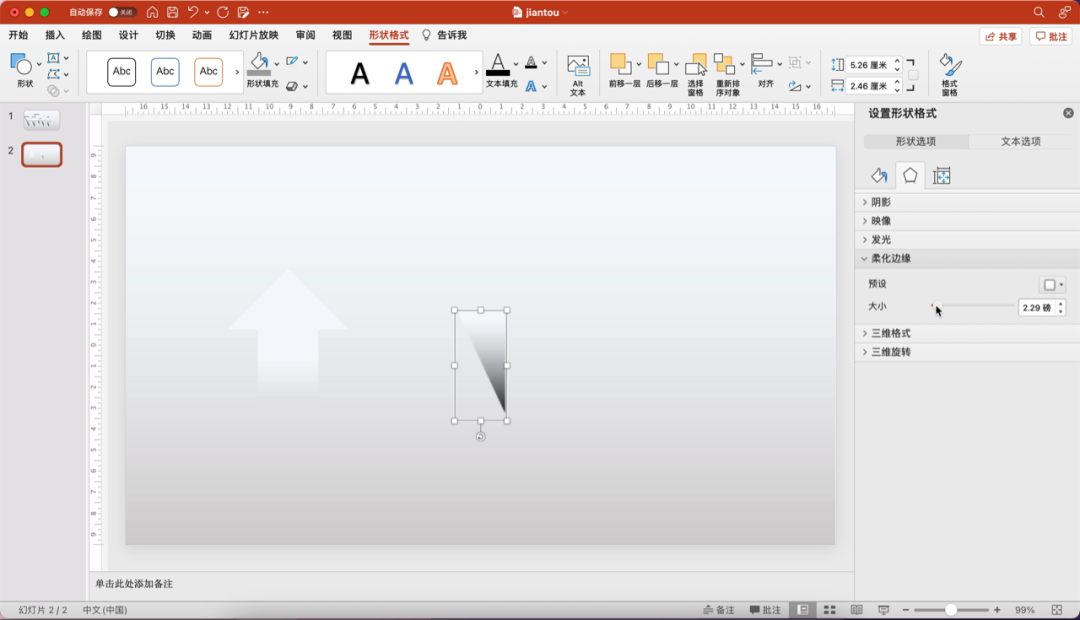Open the Slide Show (幻灯片放映) tab
The image size is (1080, 620).
(254, 35)
